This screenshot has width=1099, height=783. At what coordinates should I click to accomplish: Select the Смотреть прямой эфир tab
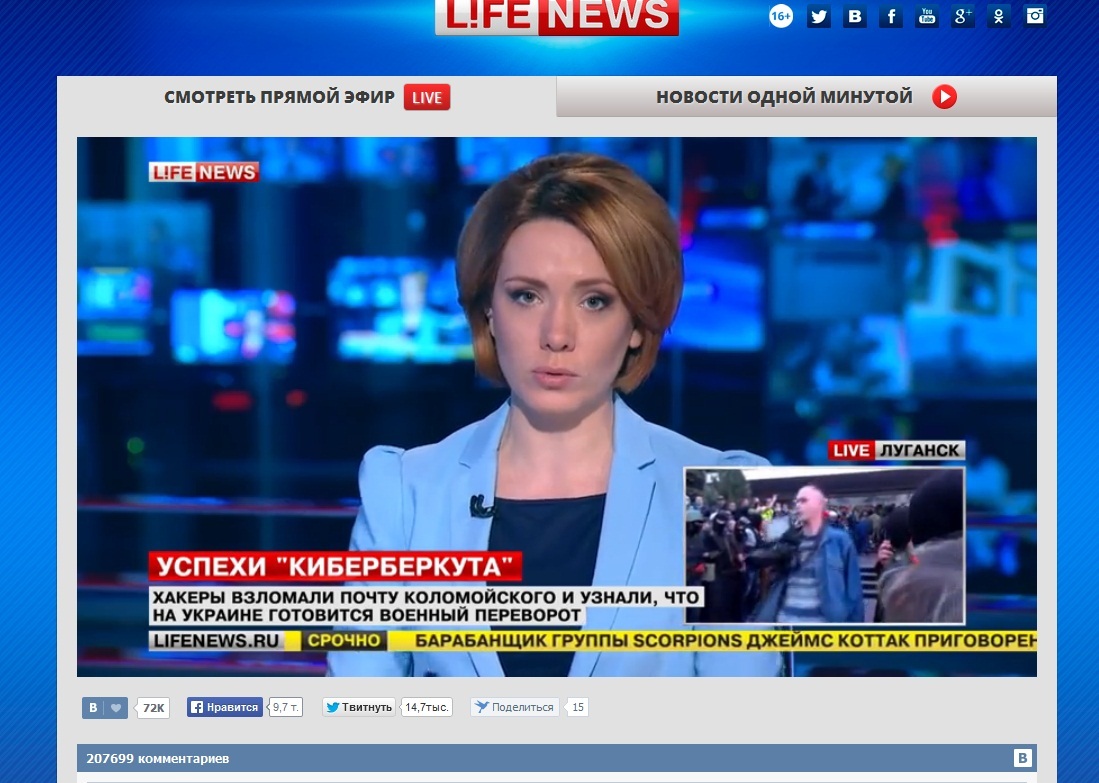pyautogui.click(x=307, y=97)
